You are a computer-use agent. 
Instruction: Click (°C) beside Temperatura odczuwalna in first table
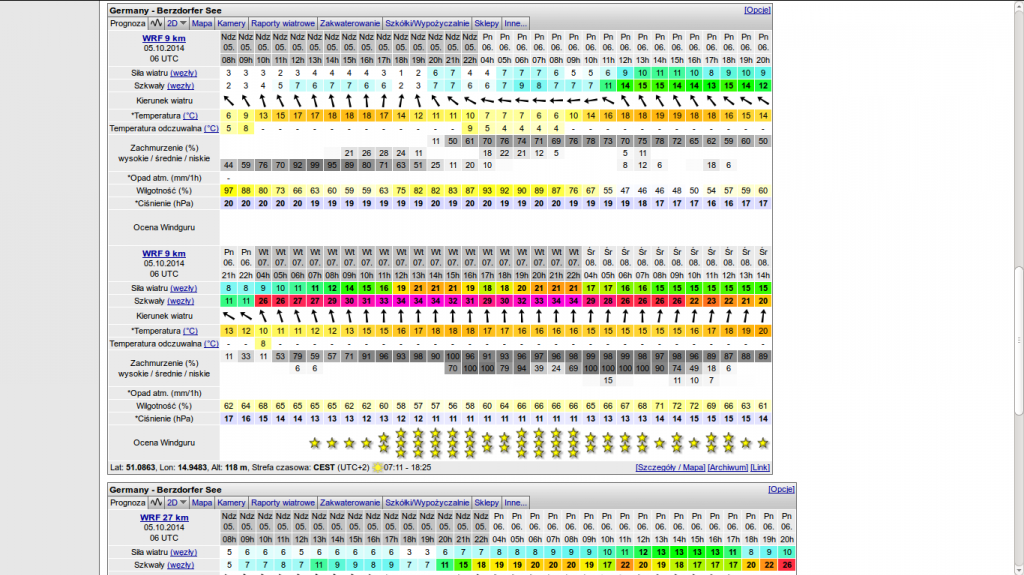pos(211,129)
